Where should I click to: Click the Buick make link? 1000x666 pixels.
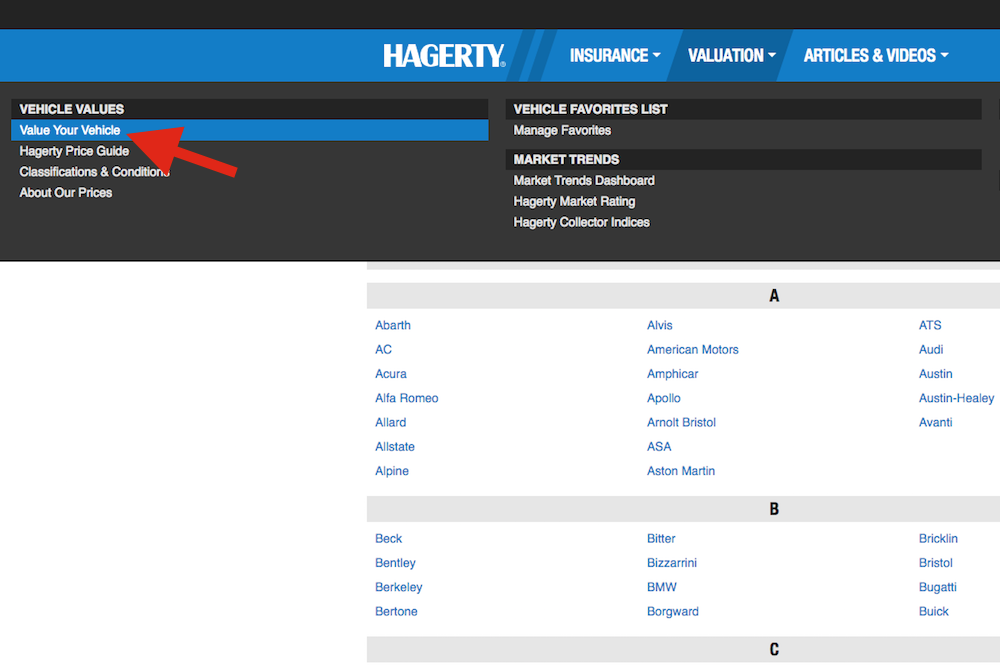933,611
